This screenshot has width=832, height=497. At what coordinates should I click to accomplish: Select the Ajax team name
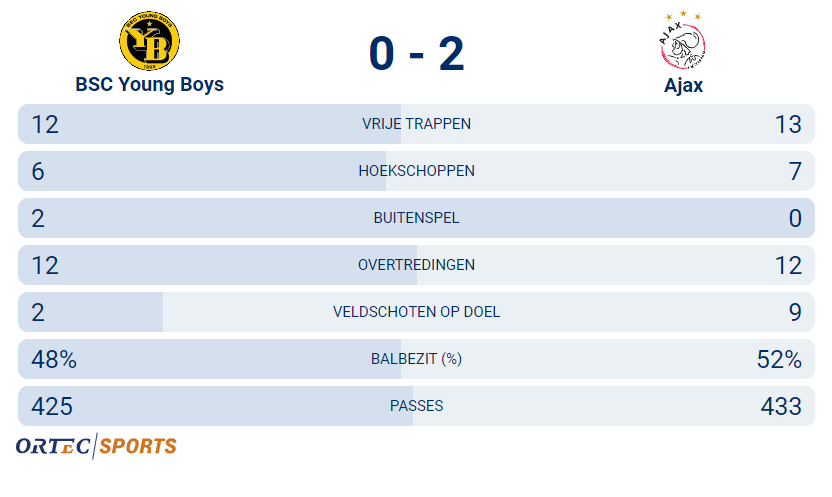683,85
